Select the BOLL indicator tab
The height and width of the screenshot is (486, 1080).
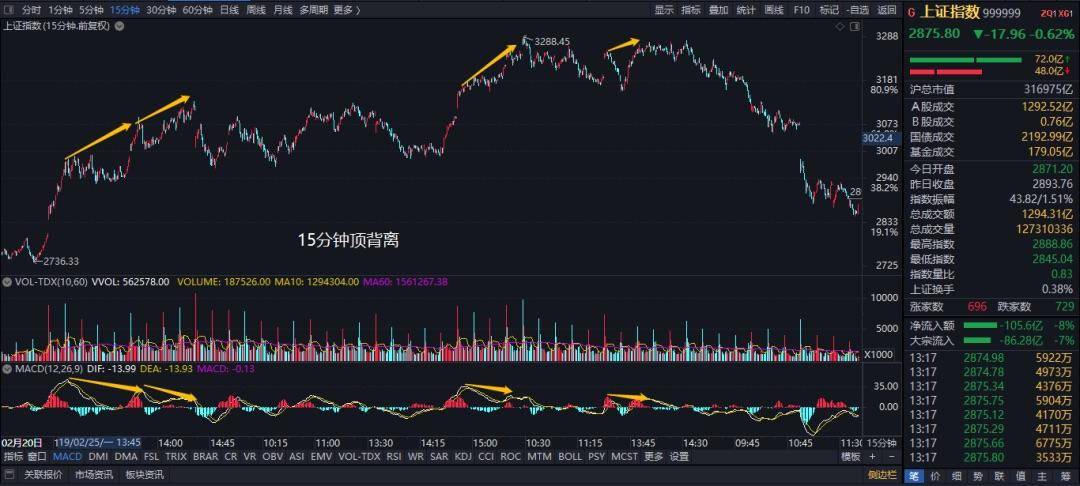point(570,456)
